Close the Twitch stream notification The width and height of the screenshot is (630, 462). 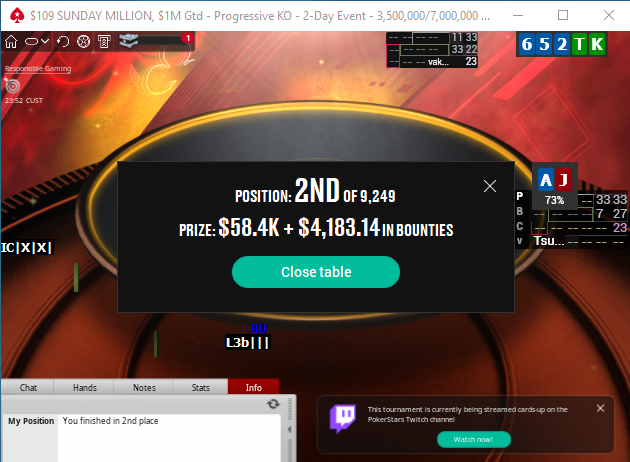(600, 408)
